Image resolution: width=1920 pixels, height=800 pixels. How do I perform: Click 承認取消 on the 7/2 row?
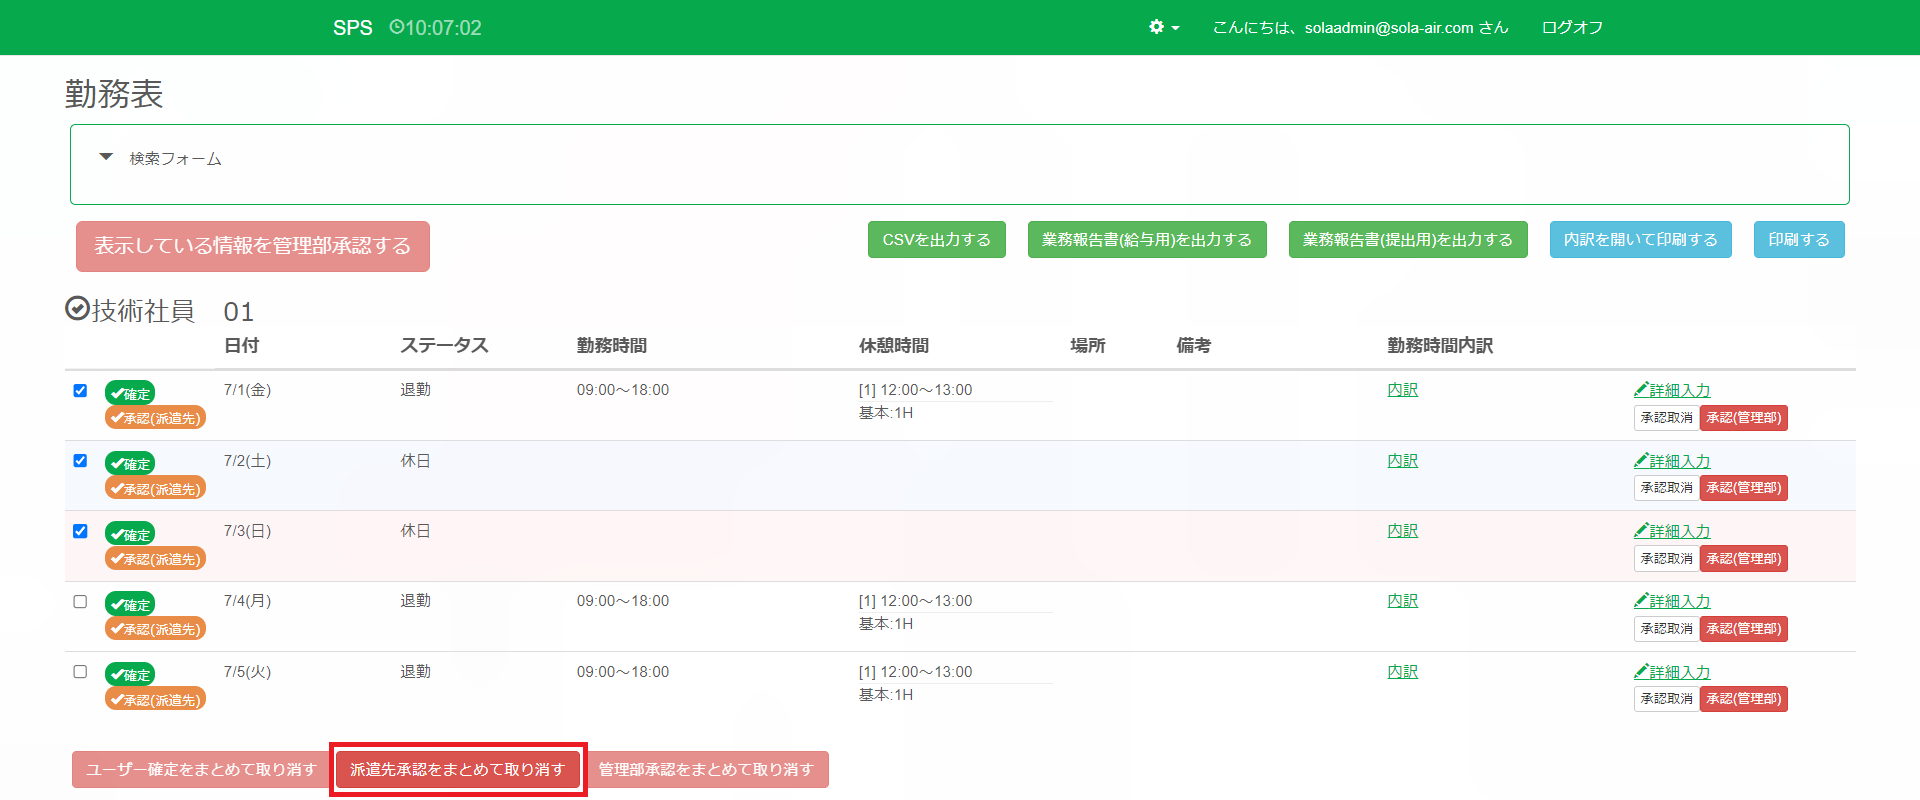pos(1666,488)
